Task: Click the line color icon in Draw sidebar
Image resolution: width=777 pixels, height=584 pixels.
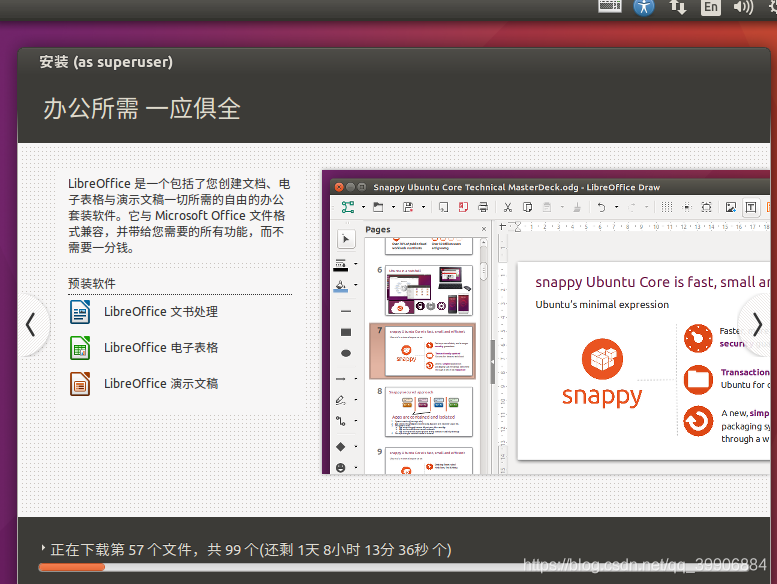Action: 341,265
